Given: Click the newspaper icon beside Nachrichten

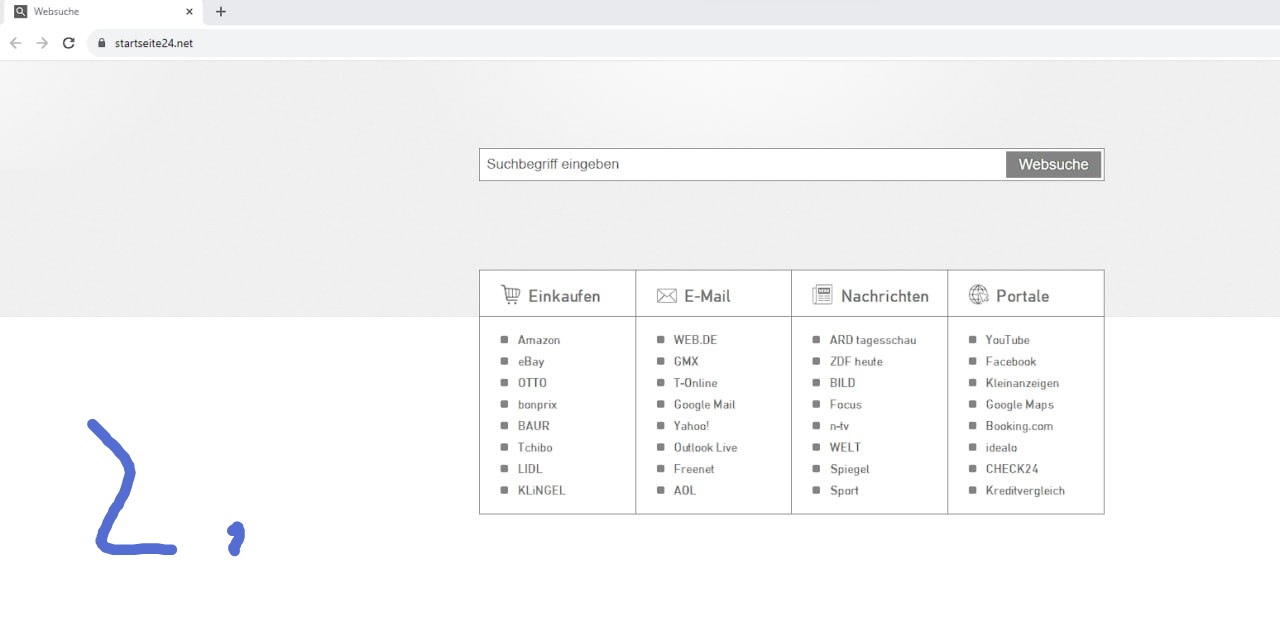Looking at the screenshot, I should click(x=822, y=295).
